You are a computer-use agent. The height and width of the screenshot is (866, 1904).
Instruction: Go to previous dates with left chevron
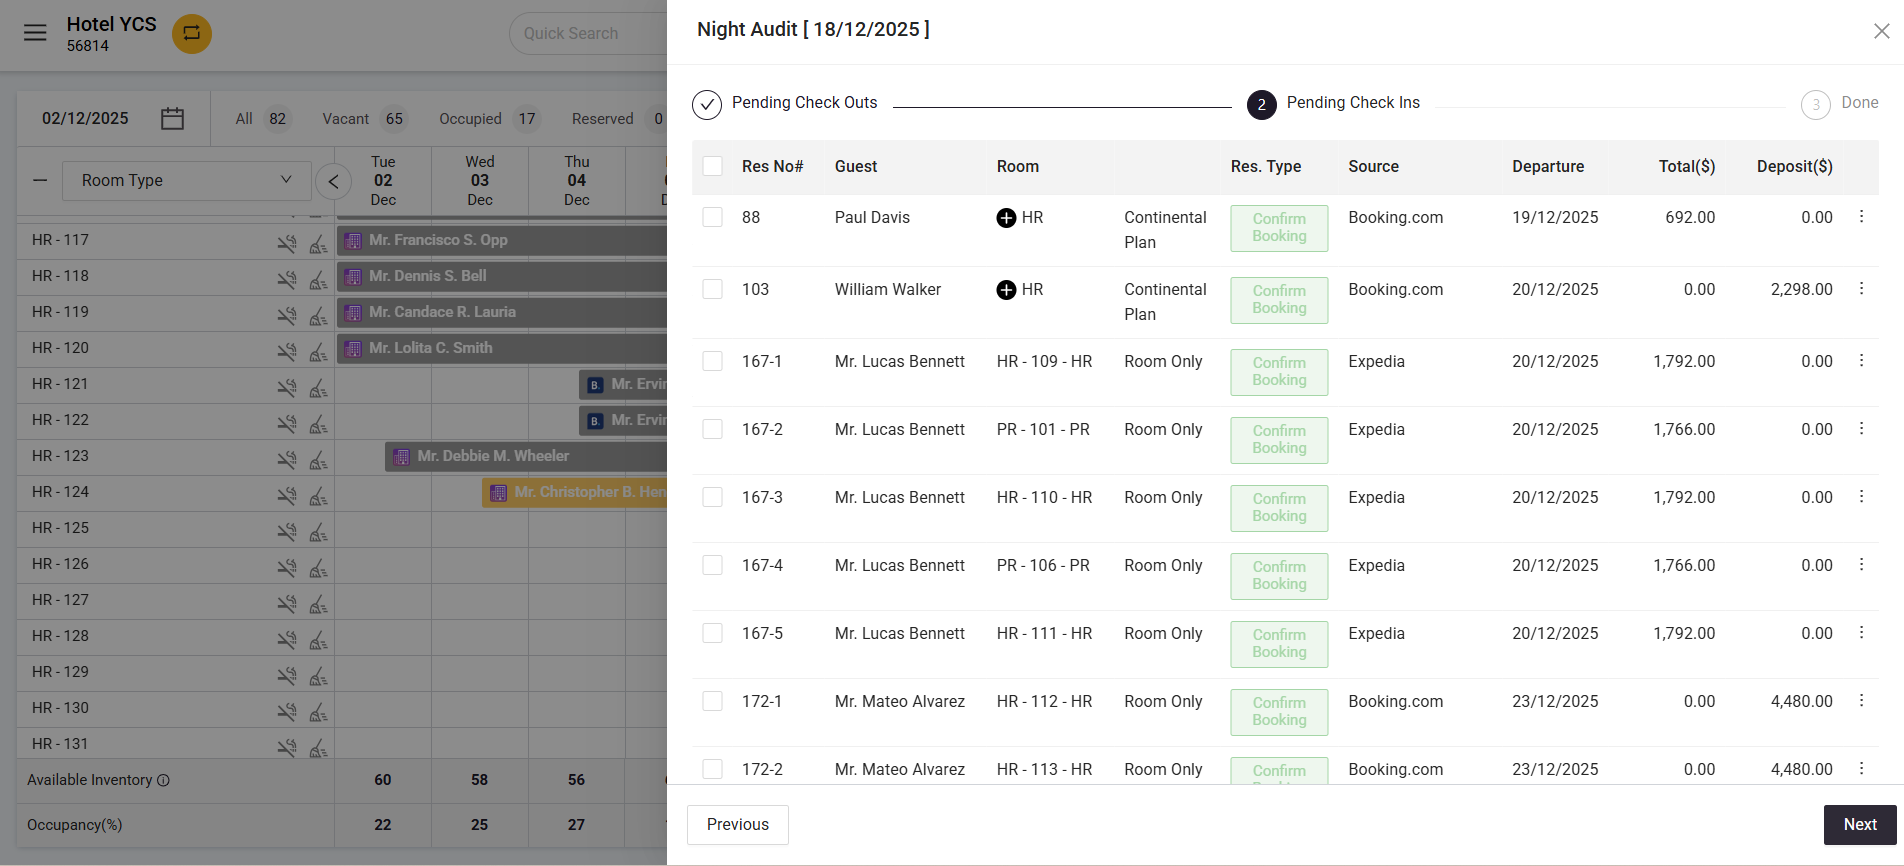(334, 181)
